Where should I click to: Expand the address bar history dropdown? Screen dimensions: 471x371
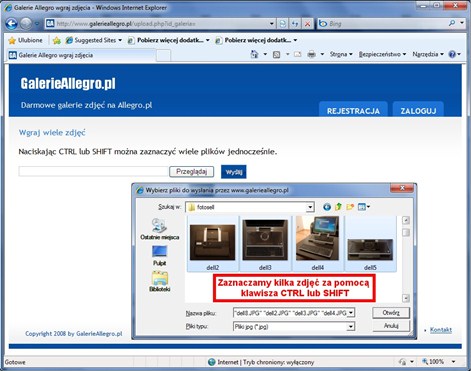tap(271, 24)
